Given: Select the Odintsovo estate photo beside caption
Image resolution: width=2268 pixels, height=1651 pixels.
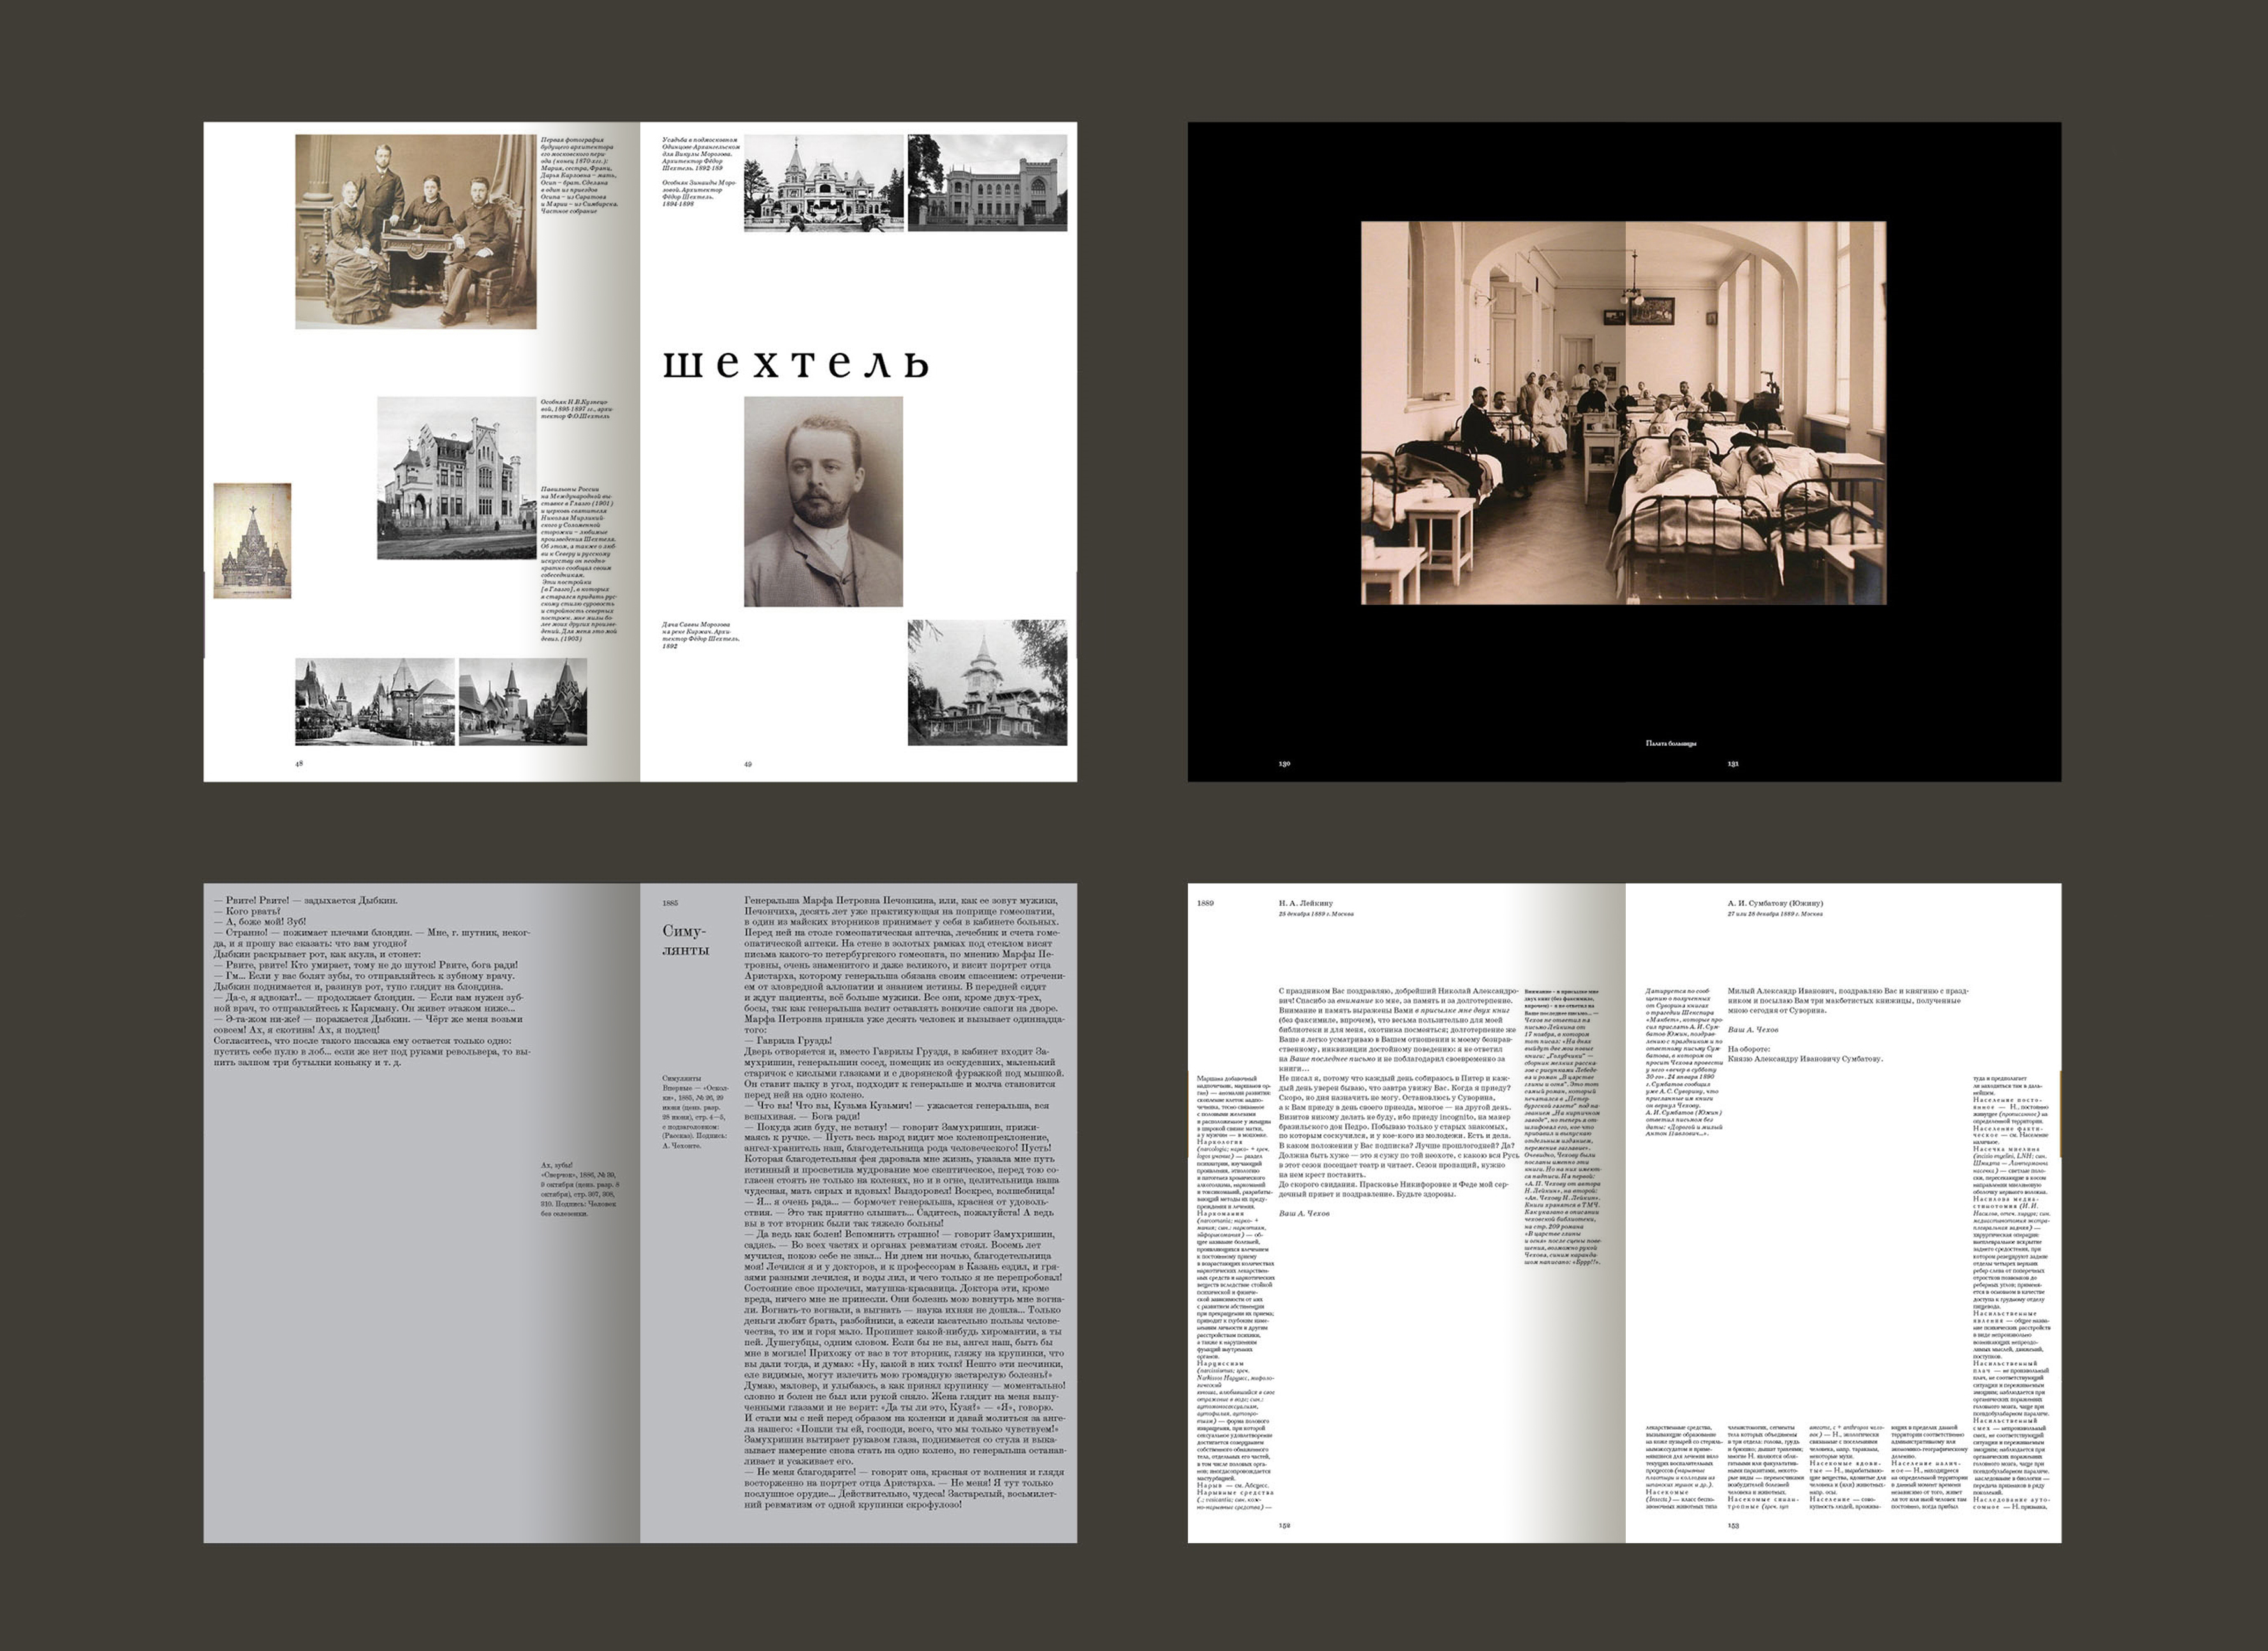Looking at the screenshot, I should coord(823,183).
